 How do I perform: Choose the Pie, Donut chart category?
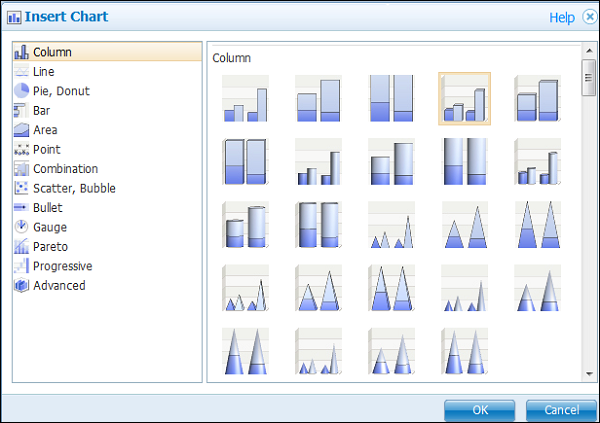coord(107,91)
